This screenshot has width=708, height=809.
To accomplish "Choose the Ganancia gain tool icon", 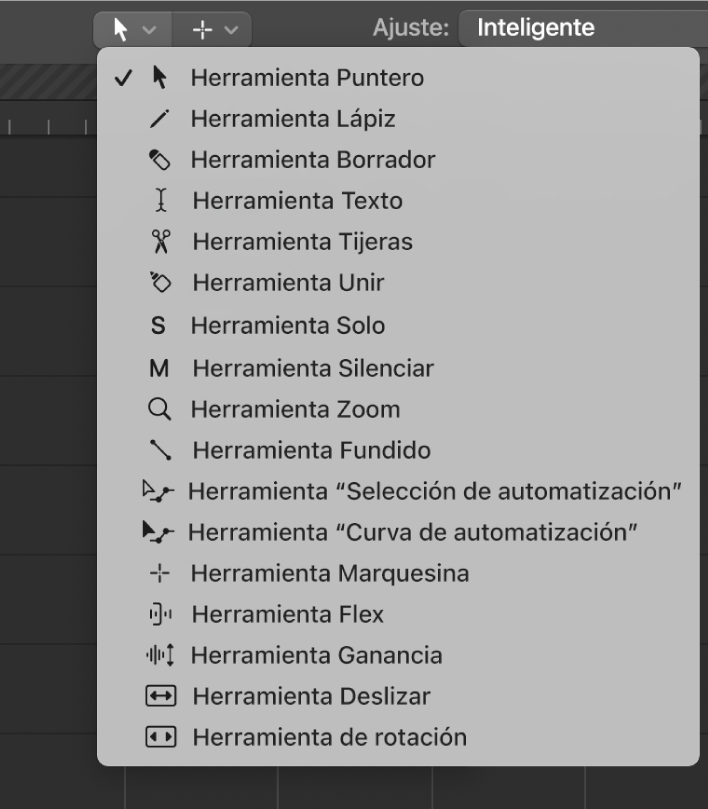I will [160, 655].
